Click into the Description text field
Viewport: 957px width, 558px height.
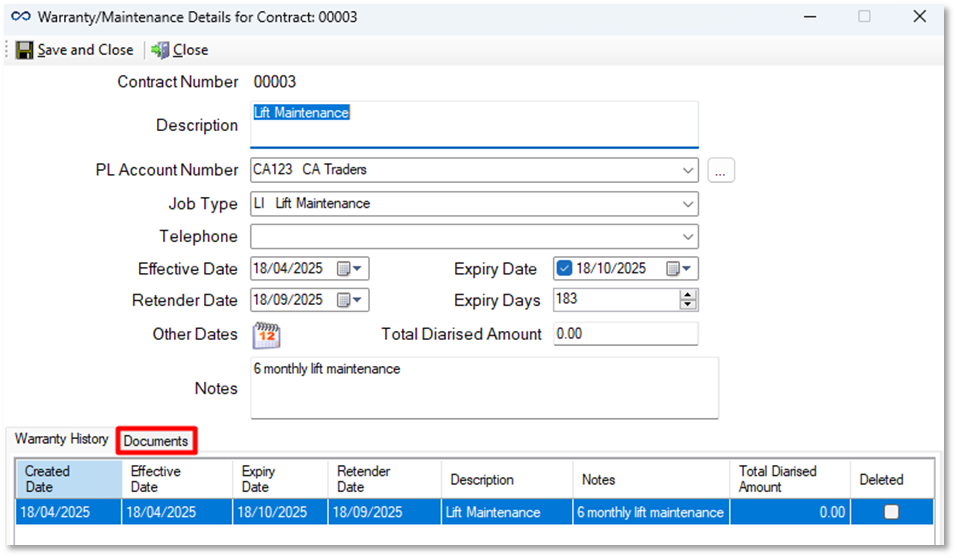click(x=474, y=125)
